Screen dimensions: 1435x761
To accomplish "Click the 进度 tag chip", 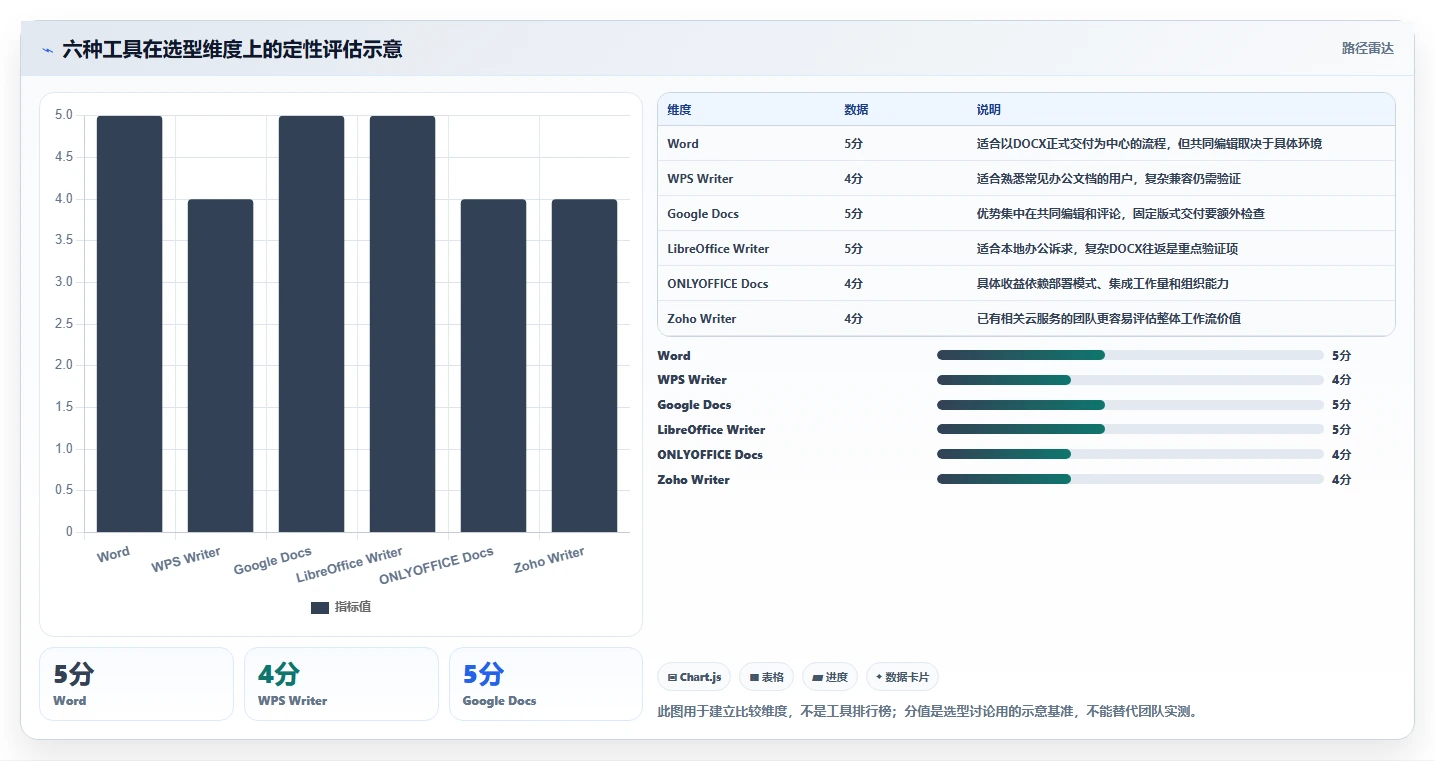I will coord(830,677).
